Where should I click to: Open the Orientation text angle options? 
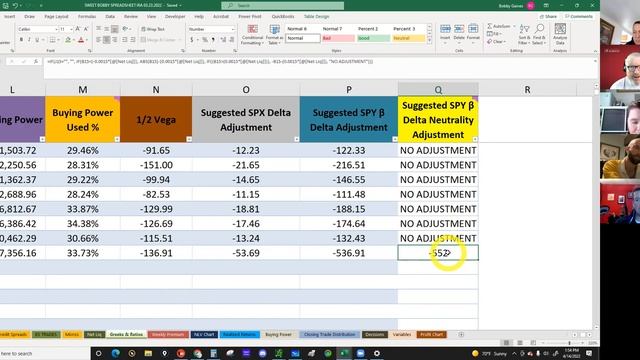click(125, 29)
